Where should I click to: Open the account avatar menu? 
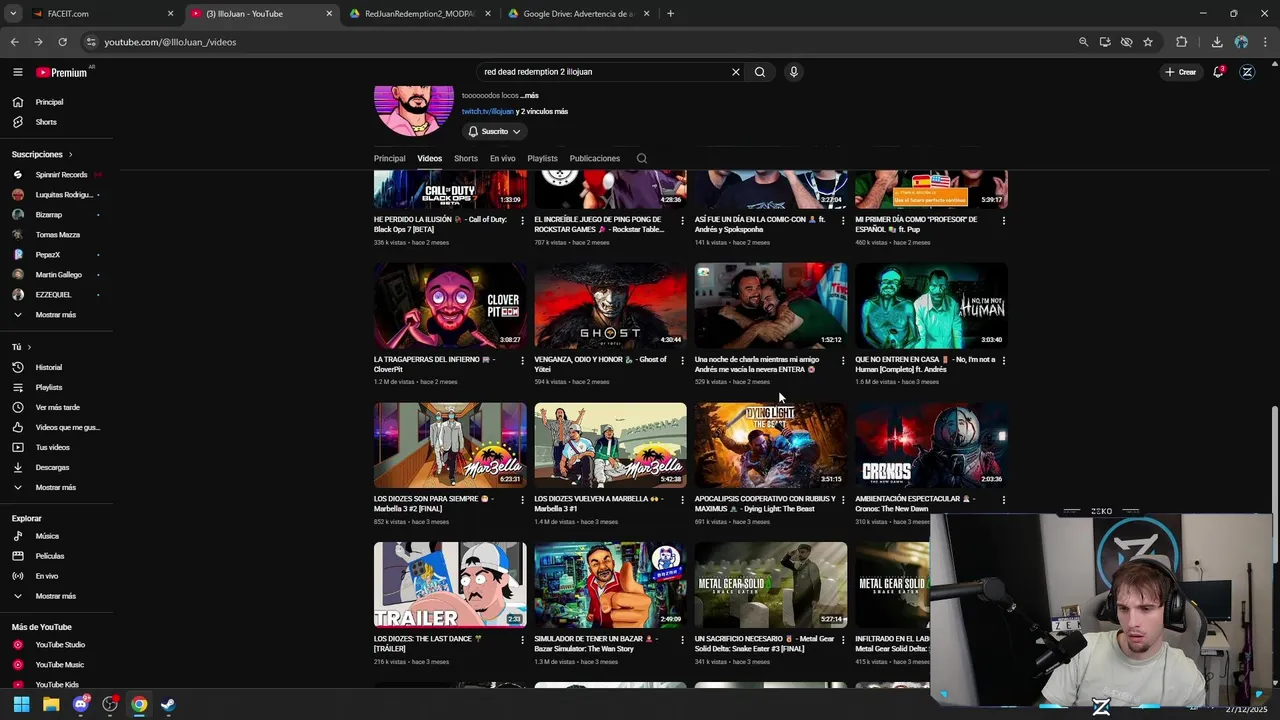1247,72
